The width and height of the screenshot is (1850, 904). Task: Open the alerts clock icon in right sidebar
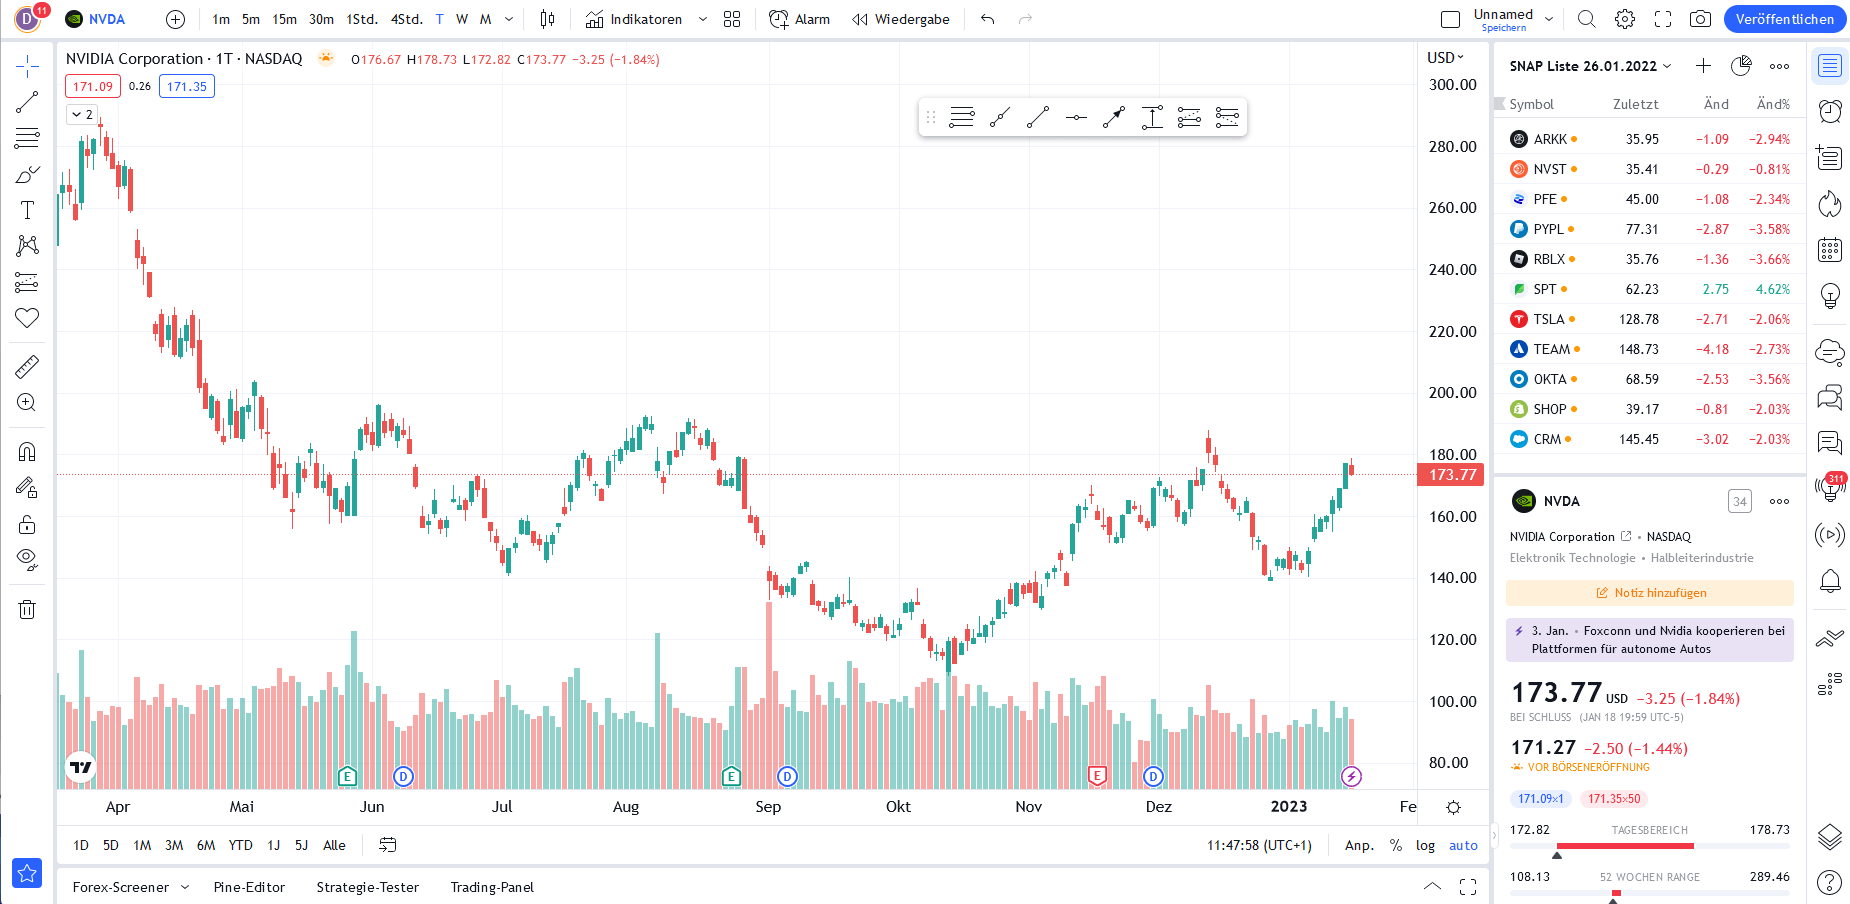coord(1830,111)
